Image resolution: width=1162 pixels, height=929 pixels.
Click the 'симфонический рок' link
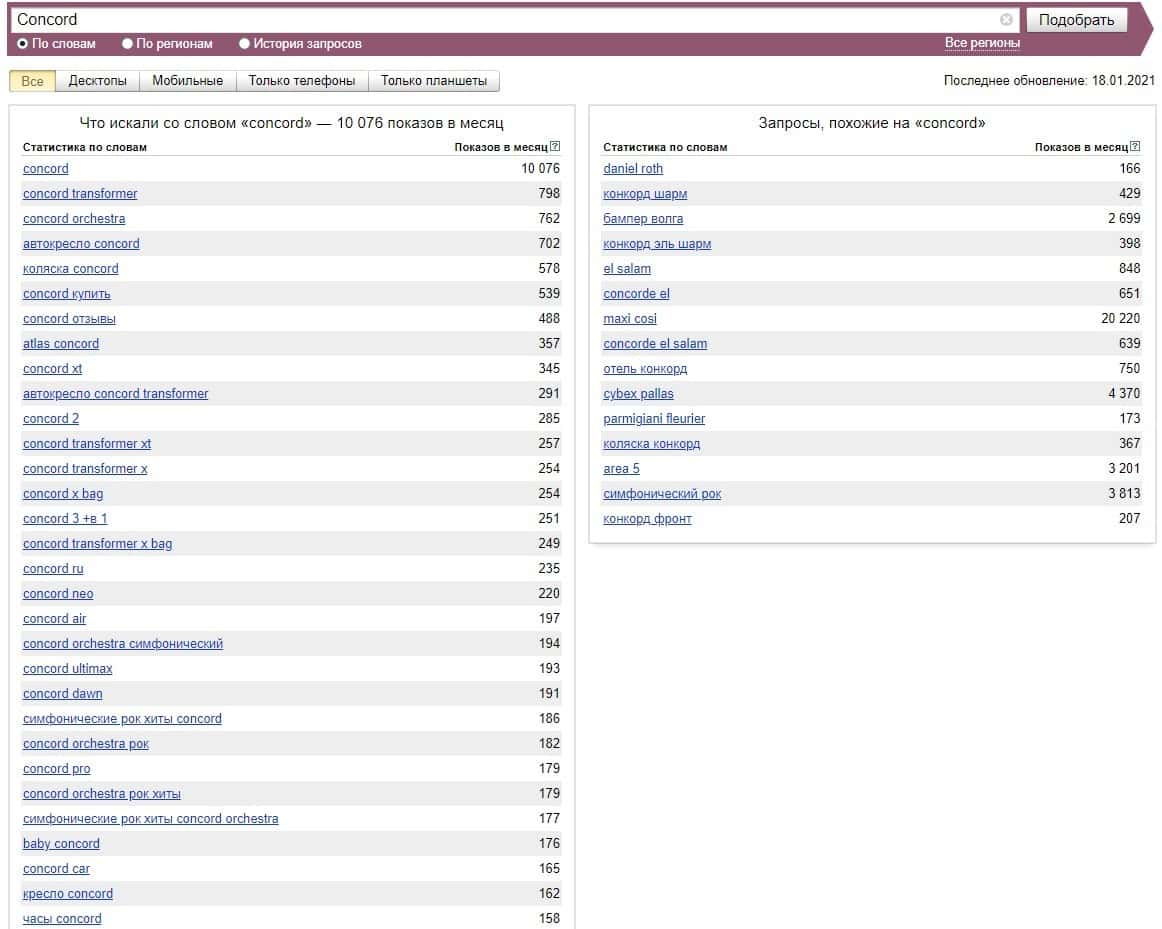coord(662,494)
